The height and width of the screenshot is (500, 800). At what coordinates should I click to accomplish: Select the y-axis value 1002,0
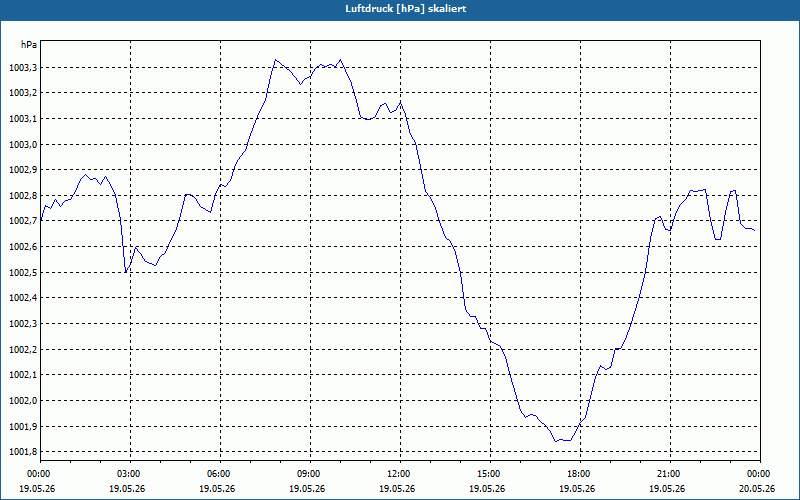[23, 401]
